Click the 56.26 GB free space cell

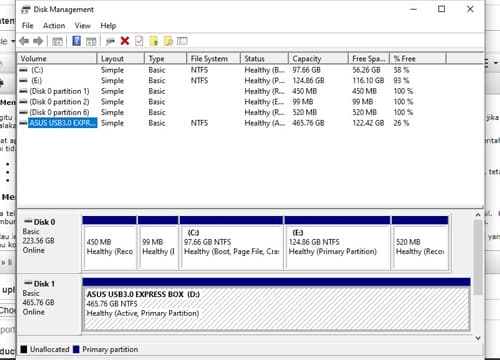tap(366, 70)
